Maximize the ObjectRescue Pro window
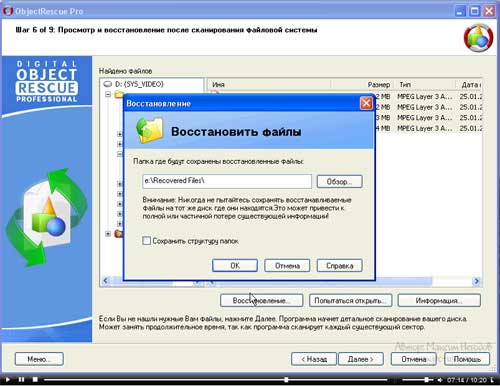500x386 pixels. pos(475,11)
